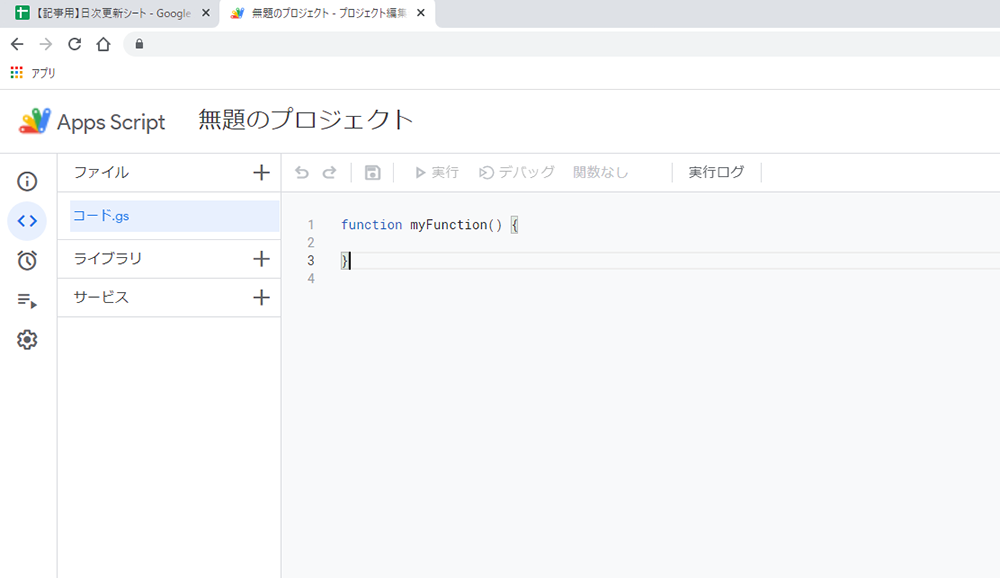Add a service with plus icon

[261, 297]
